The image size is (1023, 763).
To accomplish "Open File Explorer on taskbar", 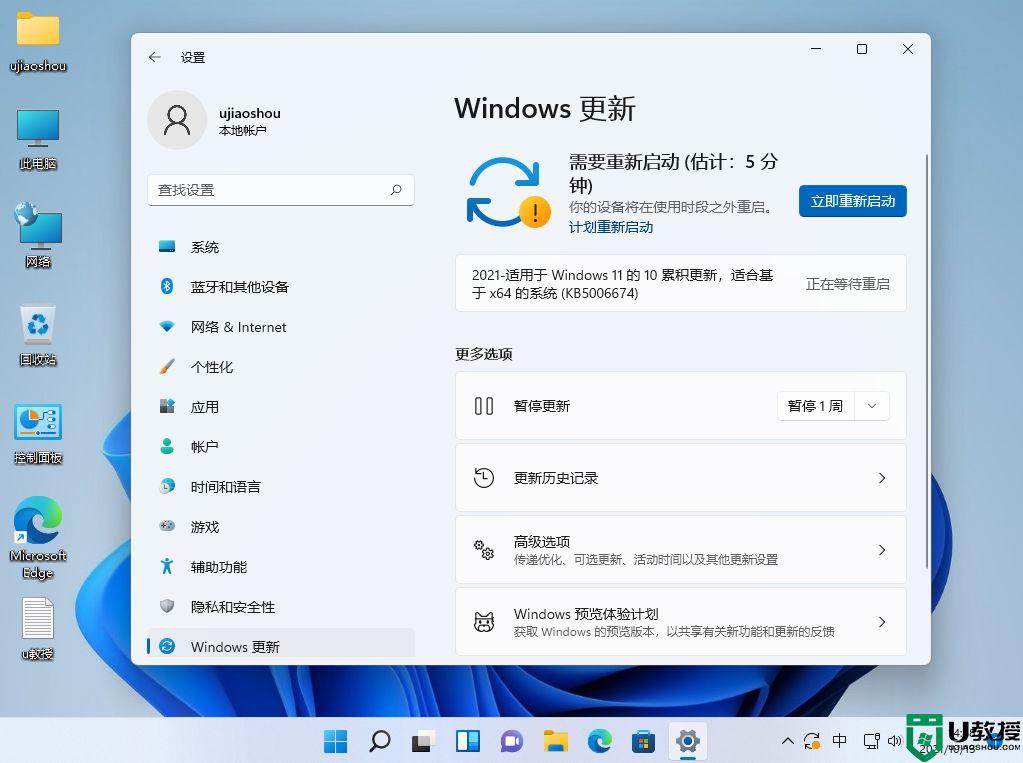I will point(556,741).
